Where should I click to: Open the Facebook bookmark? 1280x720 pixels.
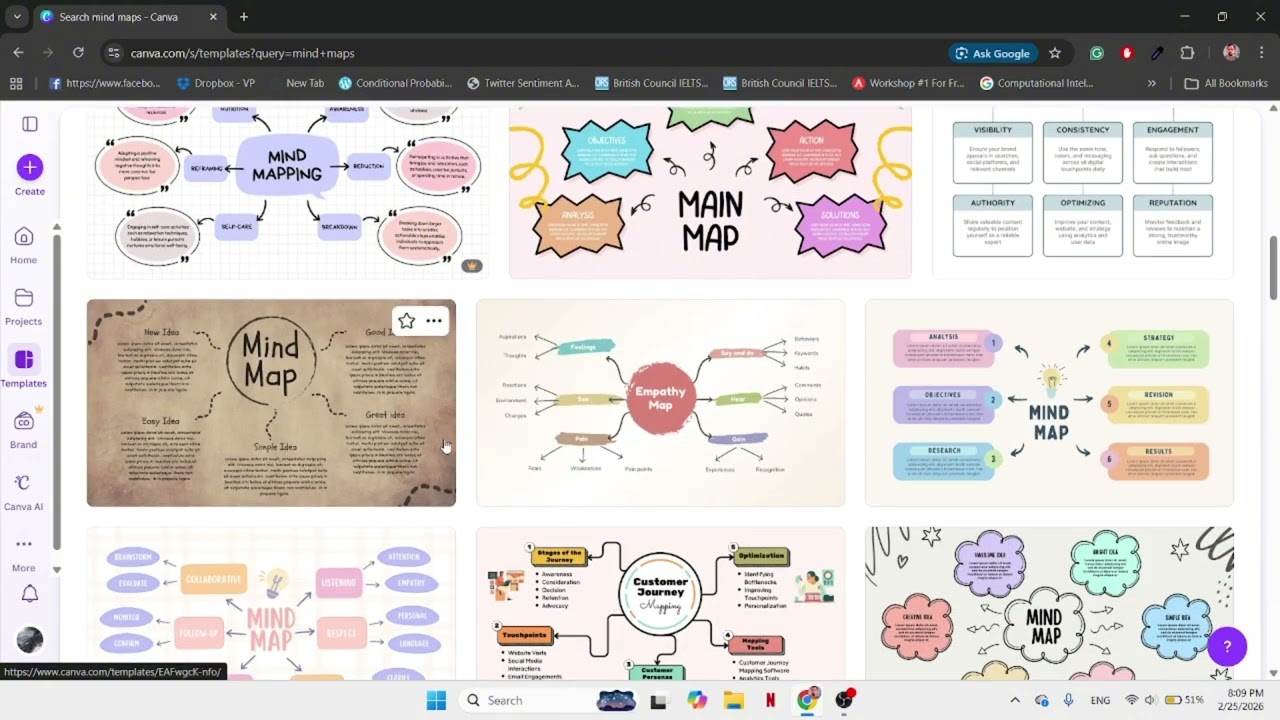[x=104, y=83]
